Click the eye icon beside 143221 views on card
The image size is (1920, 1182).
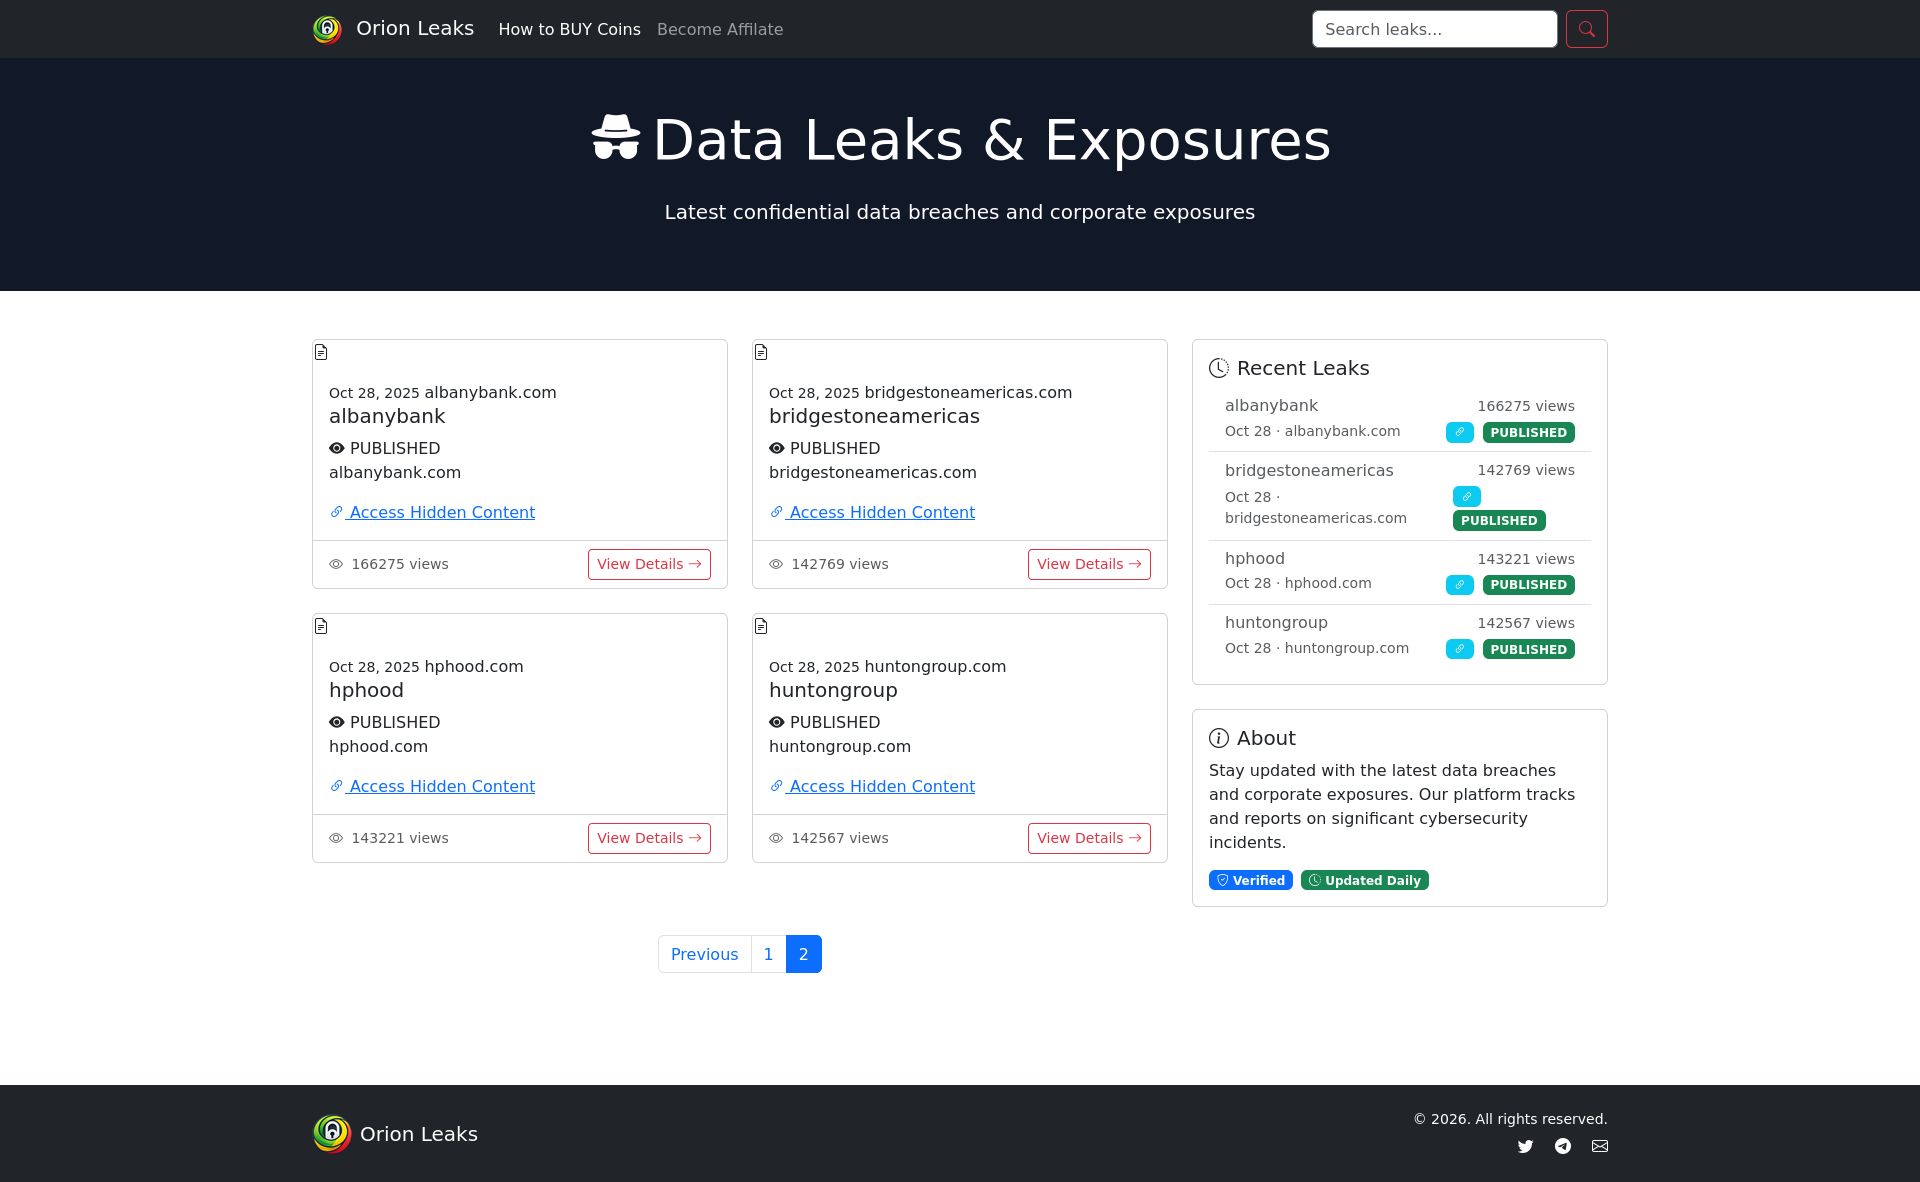pos(336,838)
